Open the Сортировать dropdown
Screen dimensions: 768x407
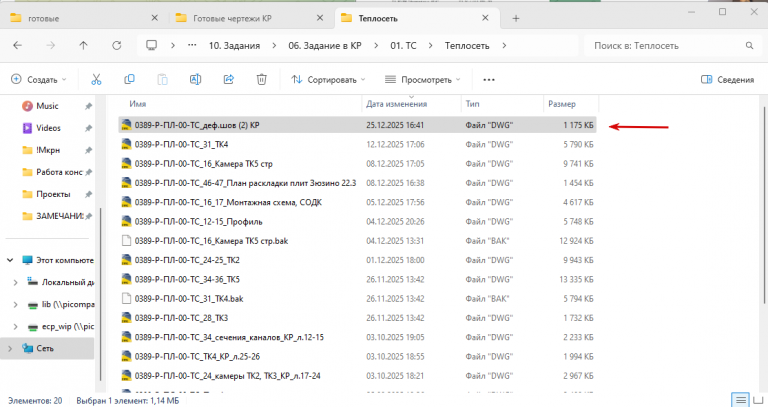(328, 79)
